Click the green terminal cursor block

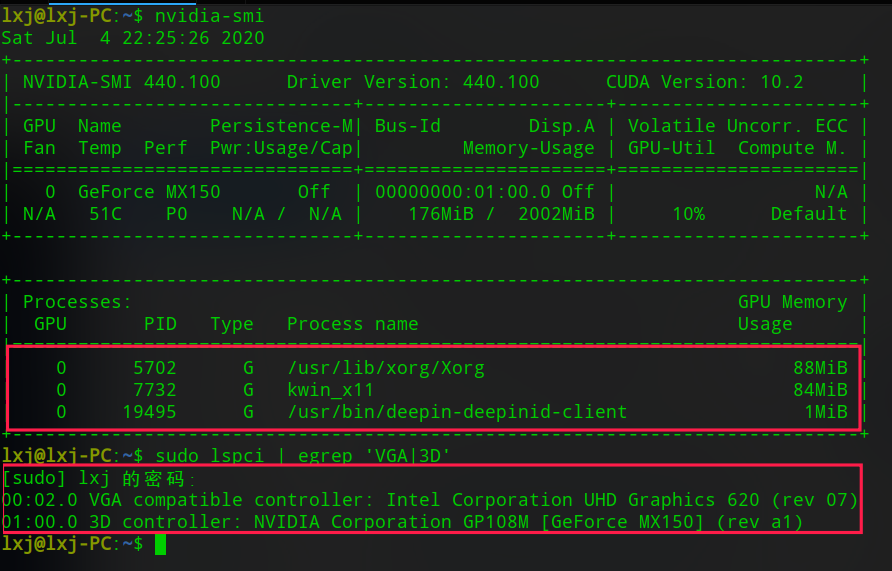pos(160,544)
